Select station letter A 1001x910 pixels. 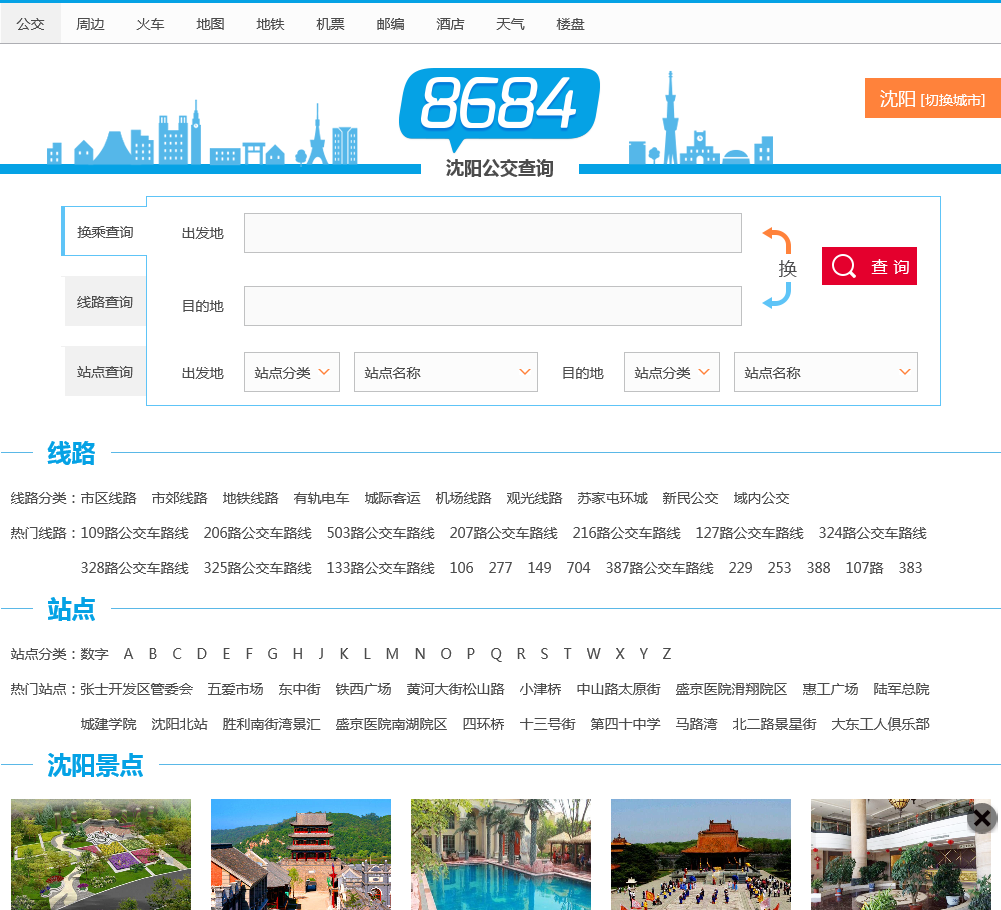tap(128, 654)
